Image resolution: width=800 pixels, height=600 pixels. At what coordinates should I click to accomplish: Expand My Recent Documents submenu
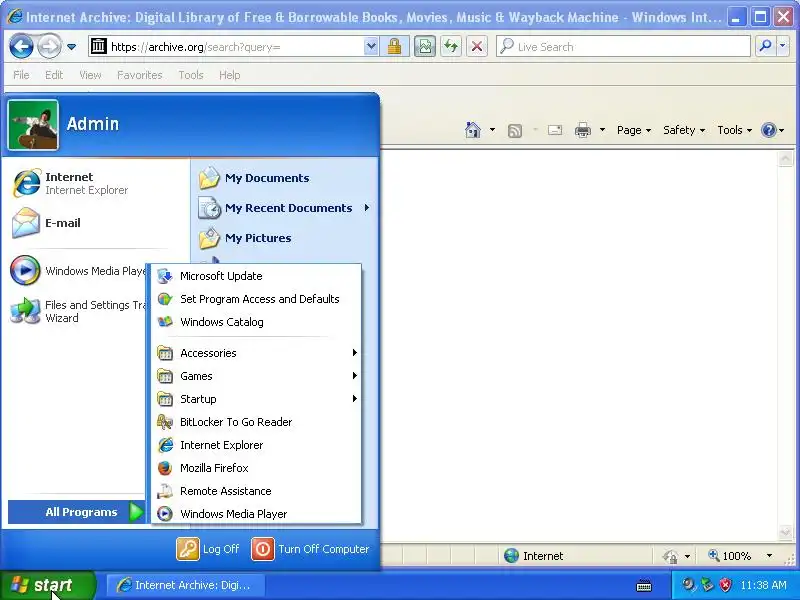[286, 208]
